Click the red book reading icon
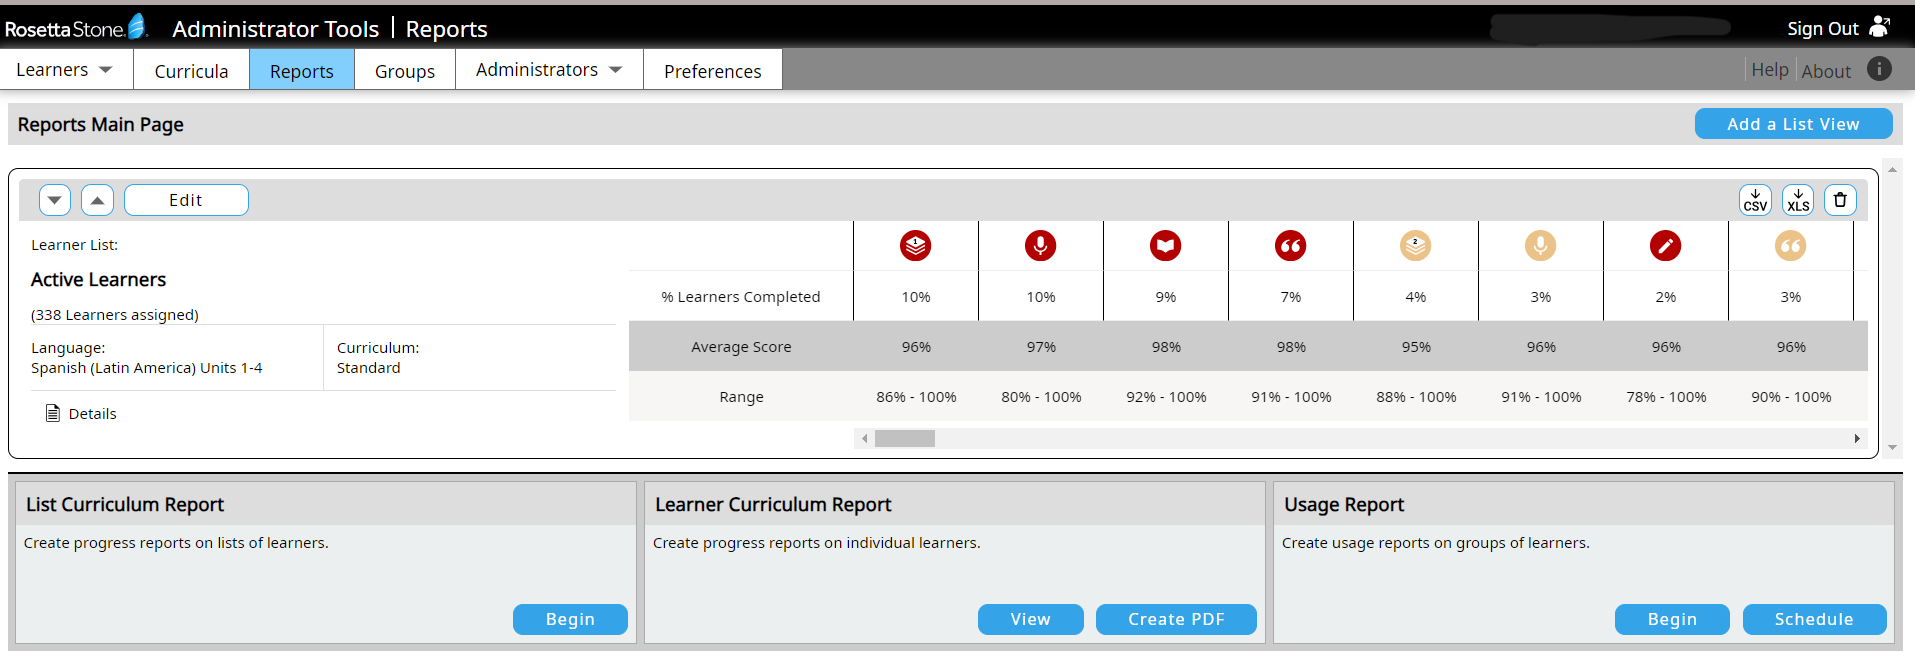 point(1165,246)
